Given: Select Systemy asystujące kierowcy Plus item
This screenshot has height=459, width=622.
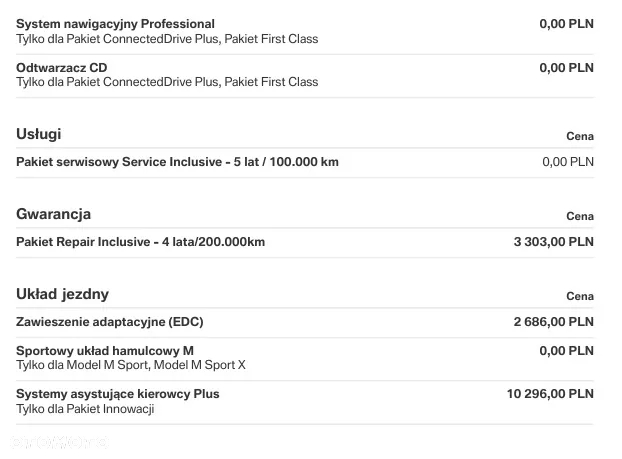Looking at the screenshot, I should (x=305, y=401).
